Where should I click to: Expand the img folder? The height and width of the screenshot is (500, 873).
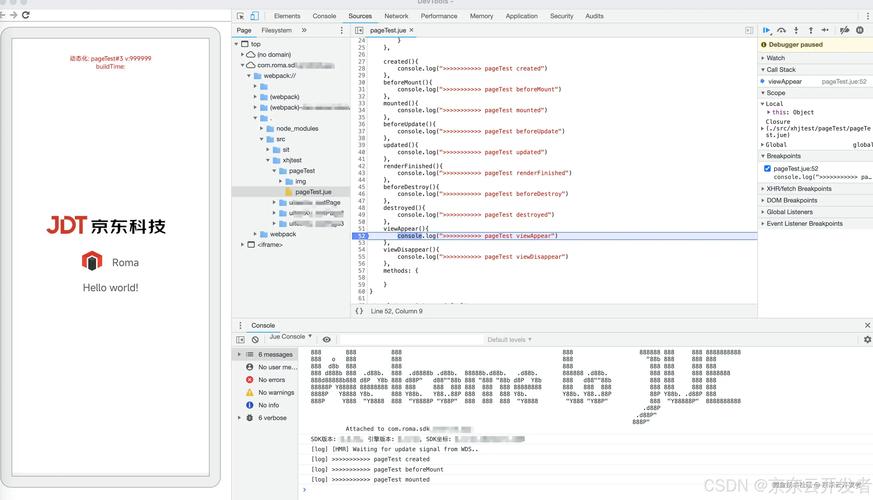[x=281, y=182]
